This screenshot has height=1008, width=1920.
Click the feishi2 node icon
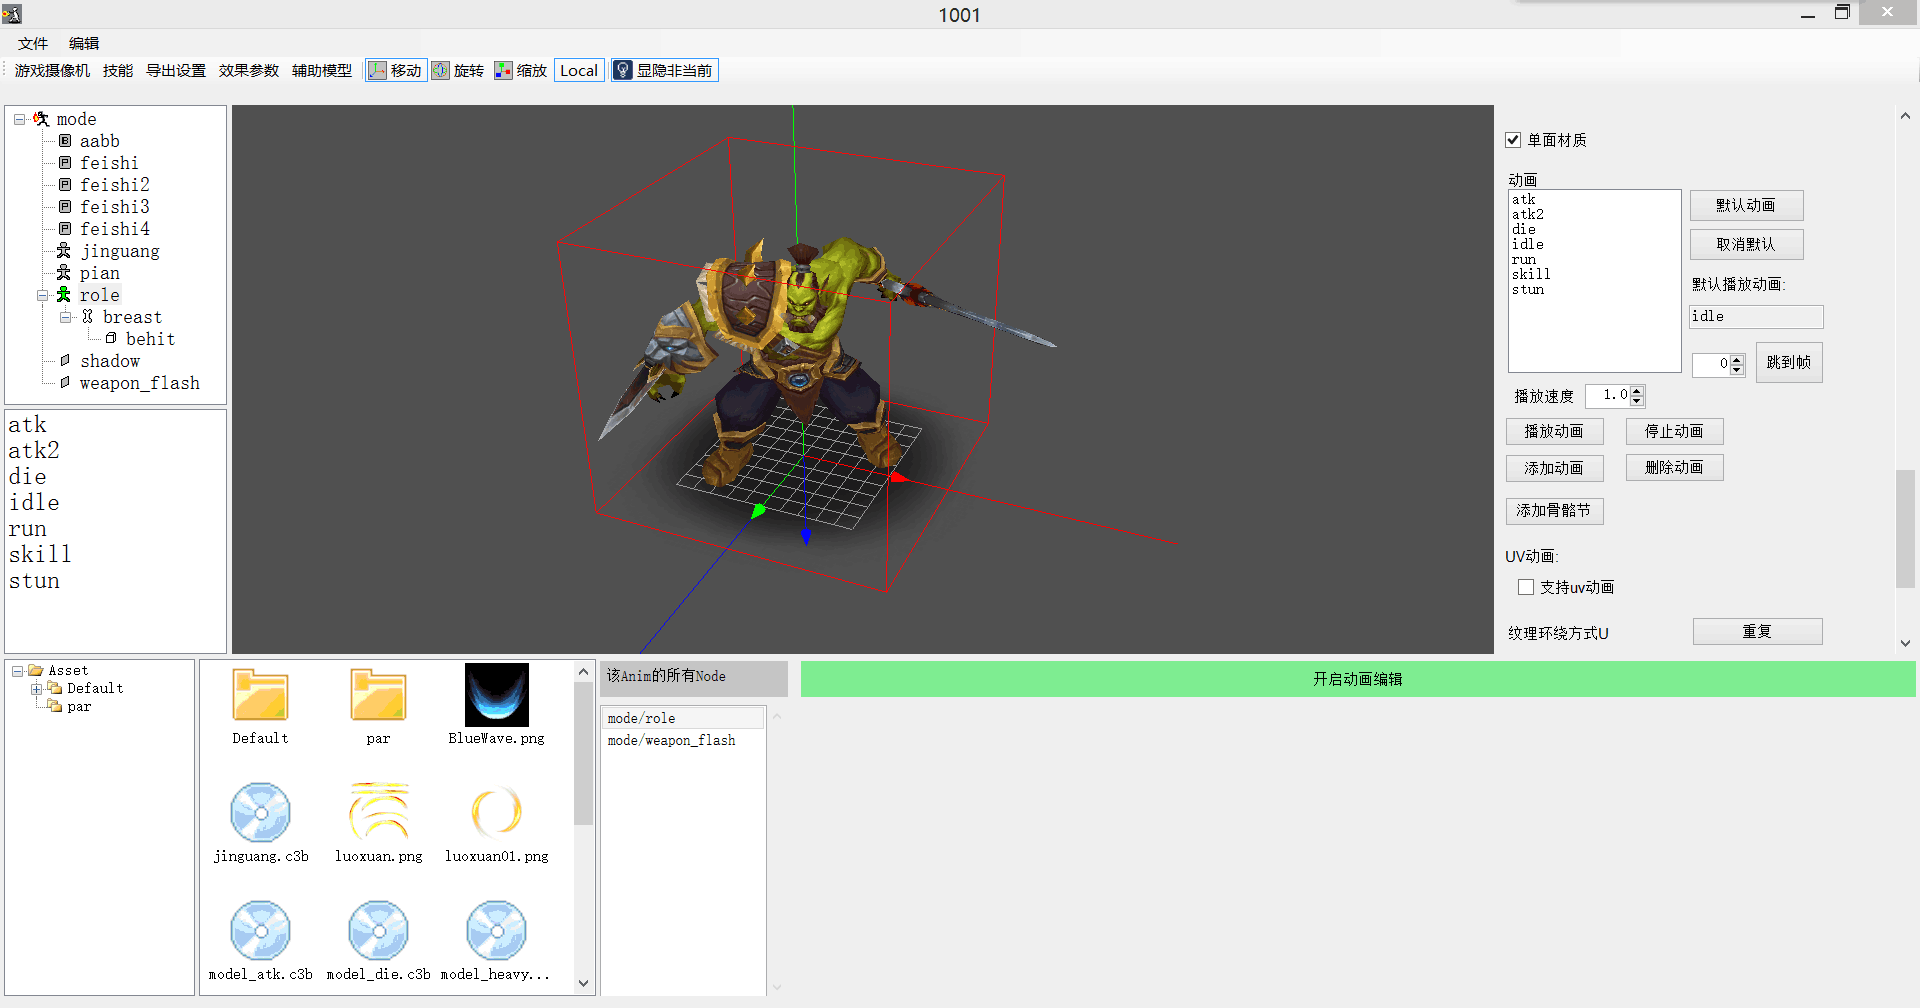[x=65, y=185]
